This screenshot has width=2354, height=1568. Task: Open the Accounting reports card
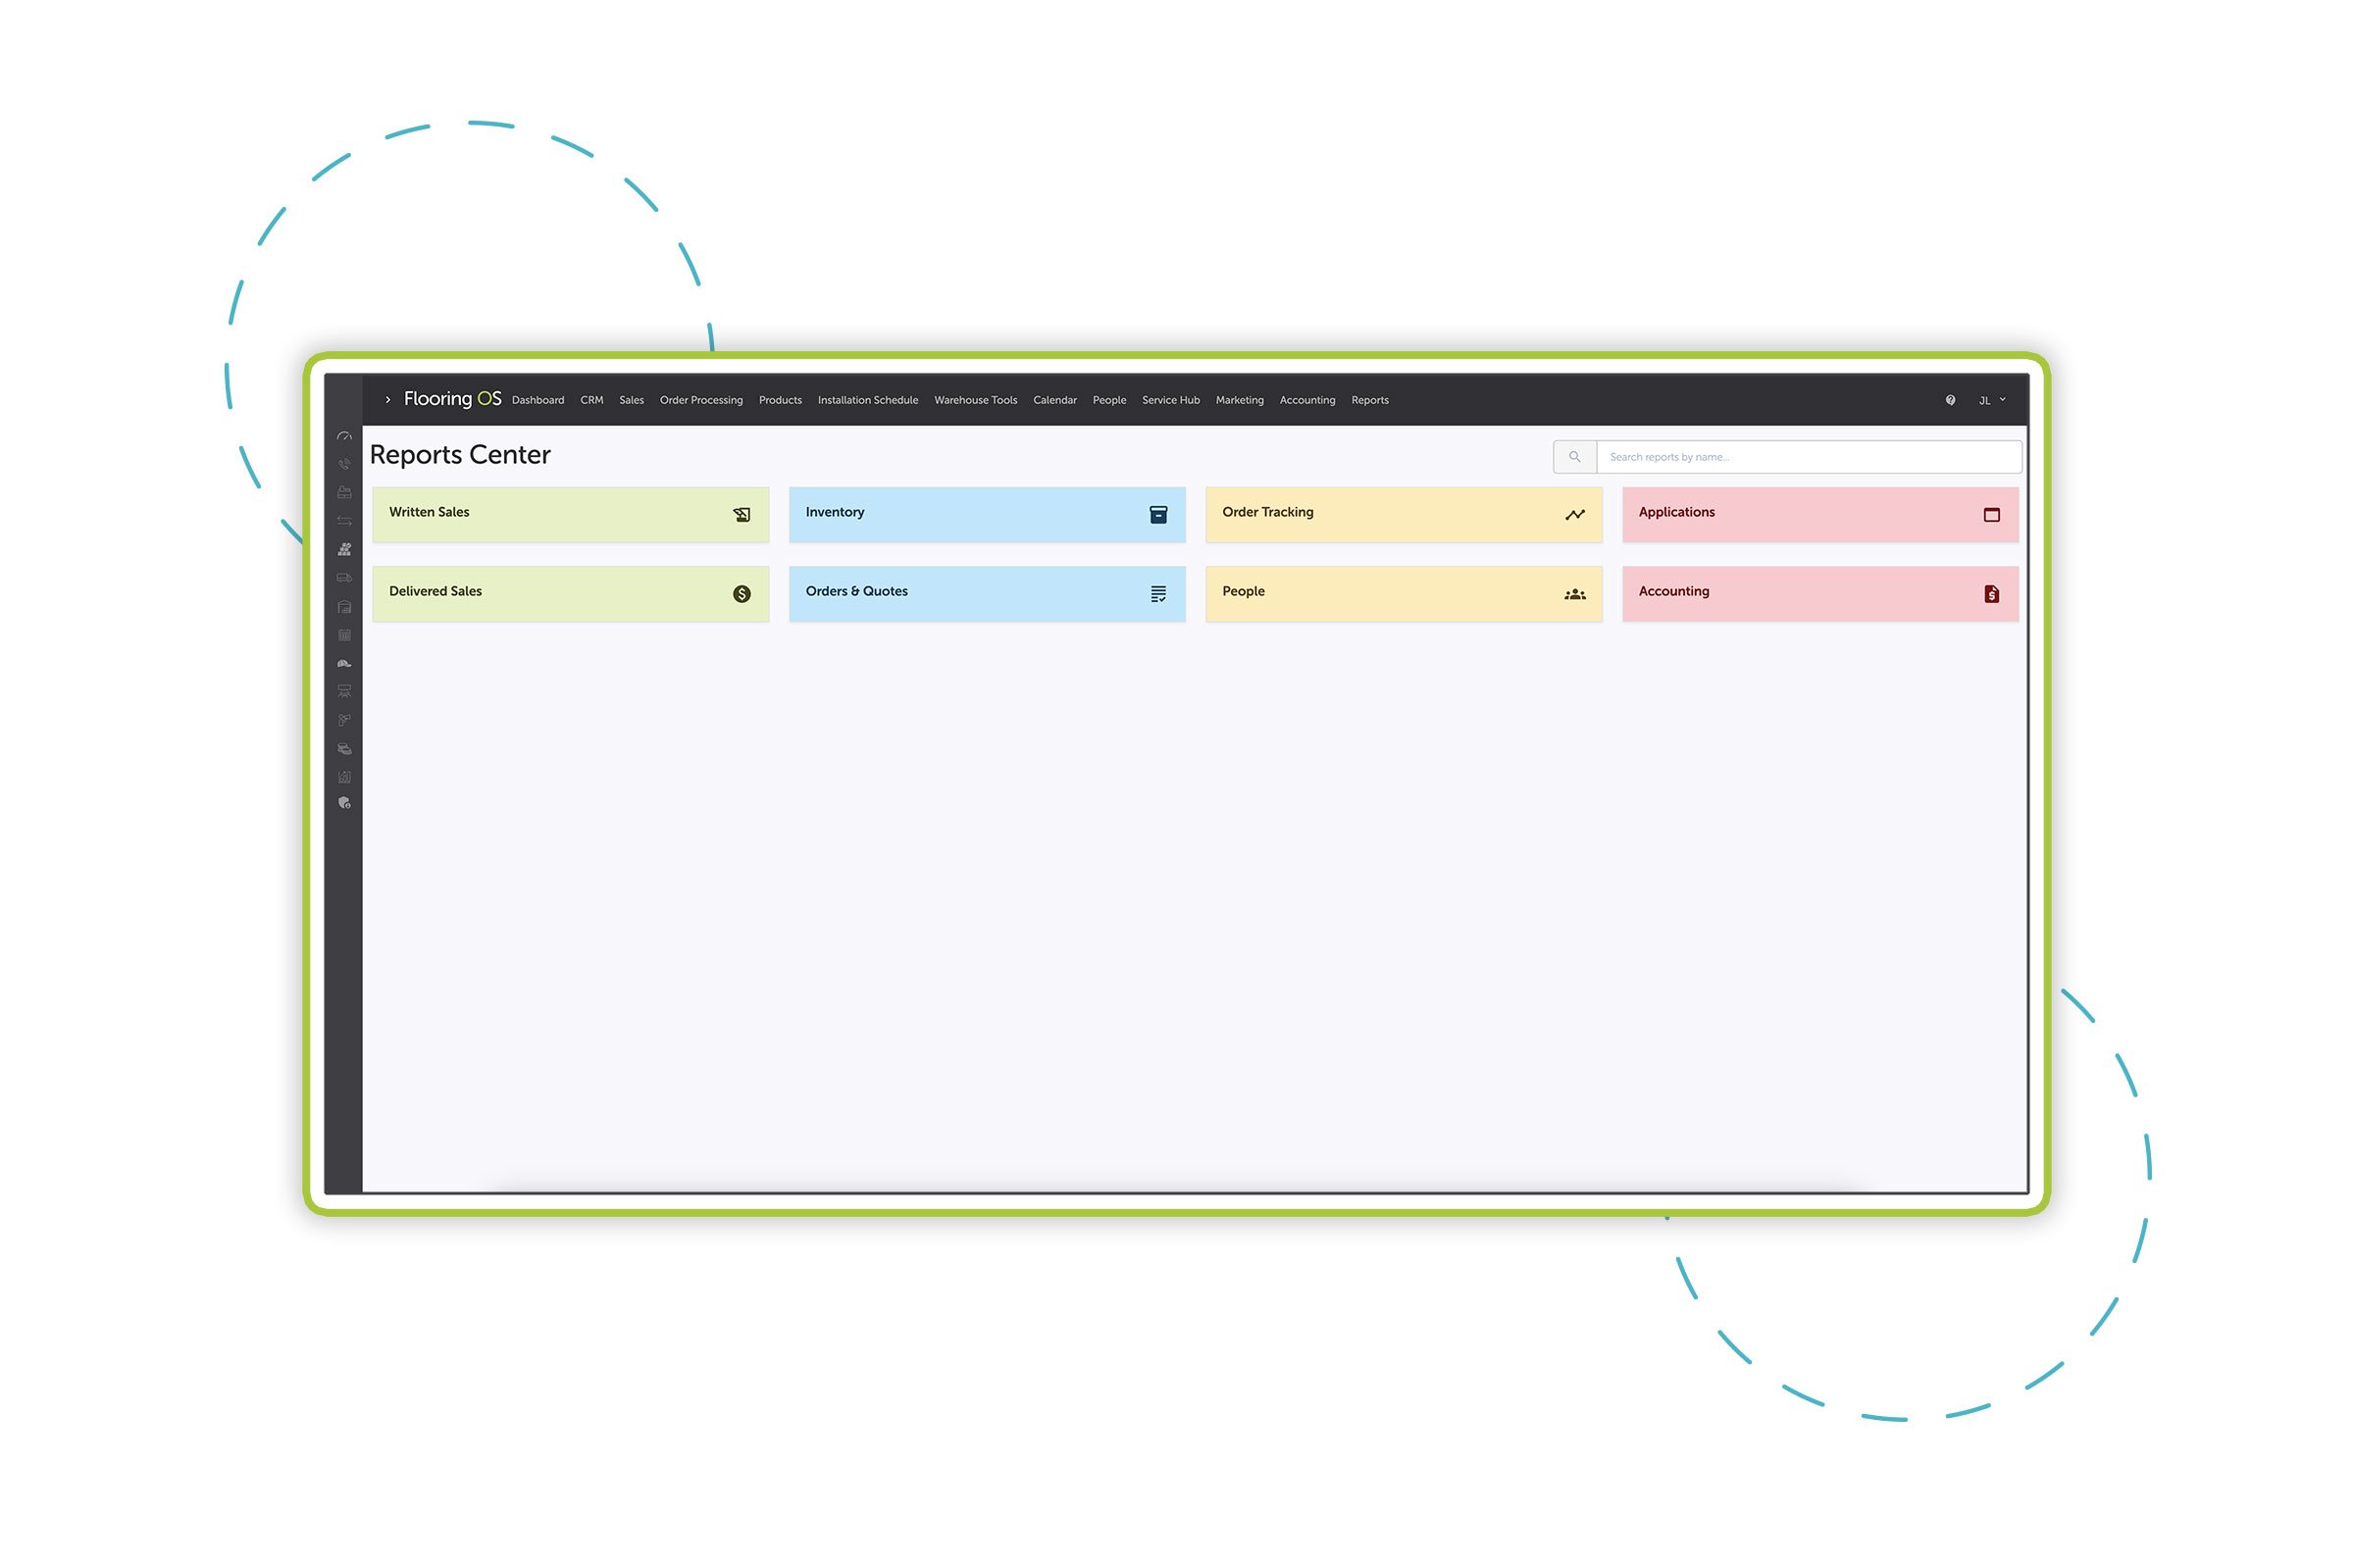[1819, 594]
